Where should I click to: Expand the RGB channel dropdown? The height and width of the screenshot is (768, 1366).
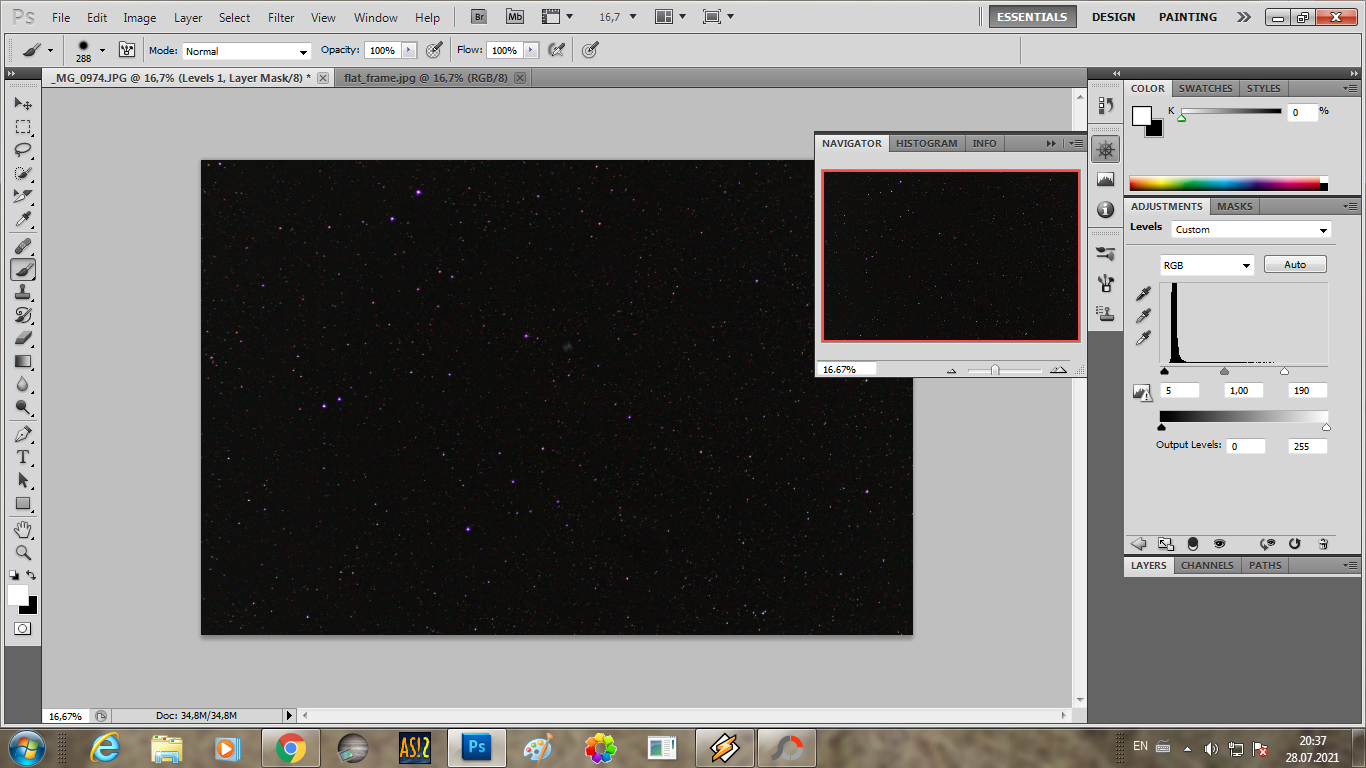[1206, 265]
